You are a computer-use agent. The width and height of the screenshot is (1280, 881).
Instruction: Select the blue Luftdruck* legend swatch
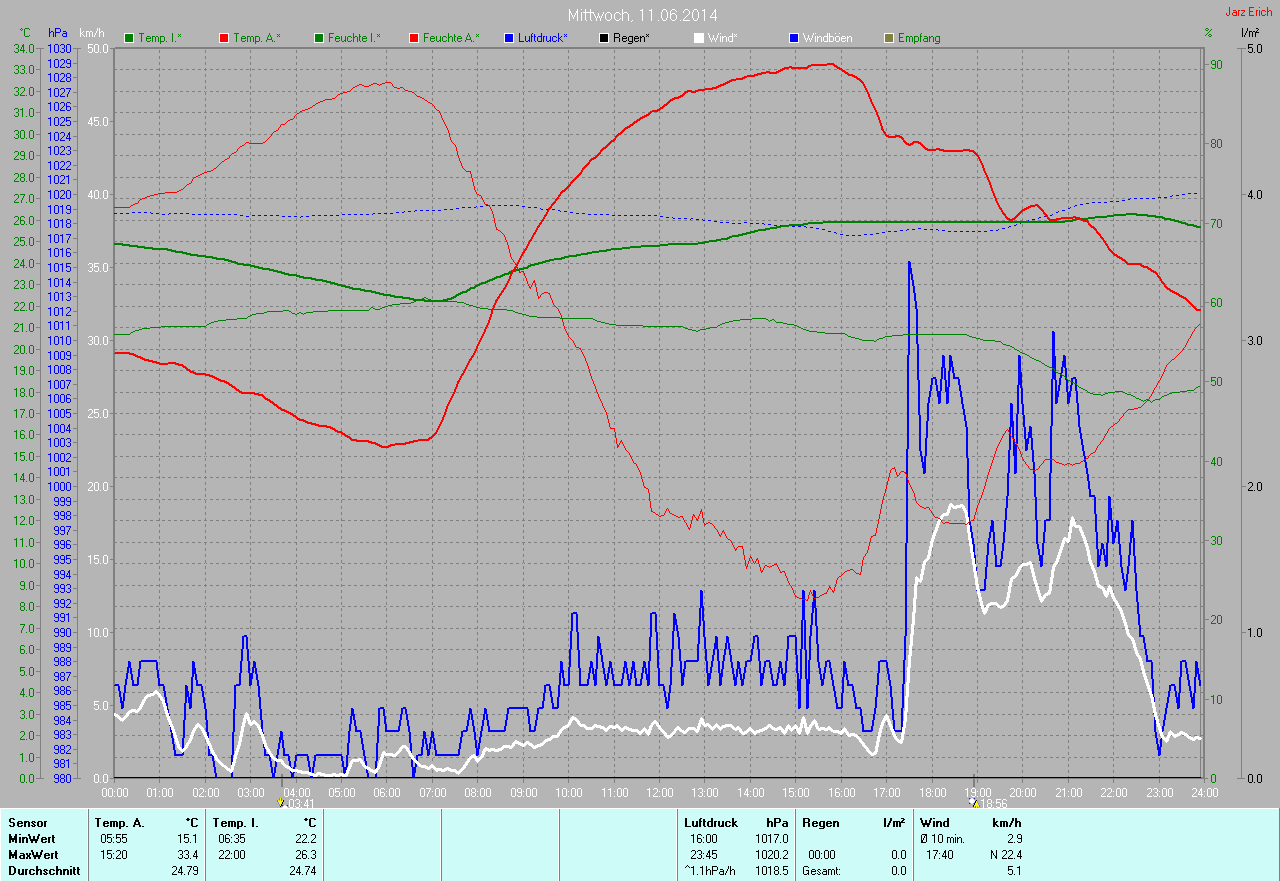pos(509,38)
